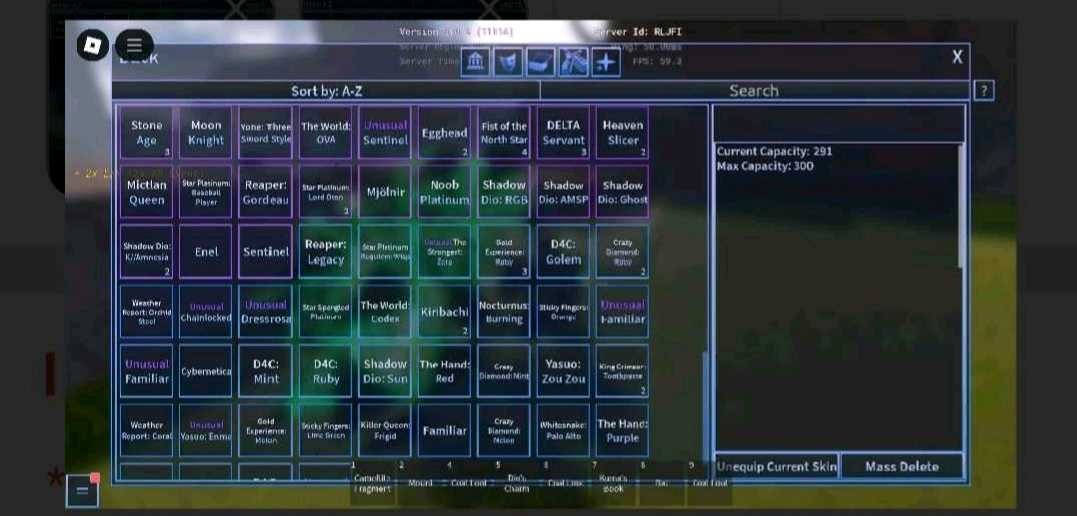Select Weather Report: Orchid Steel skin
This screenshot has width=1077, height=516.
146,311
